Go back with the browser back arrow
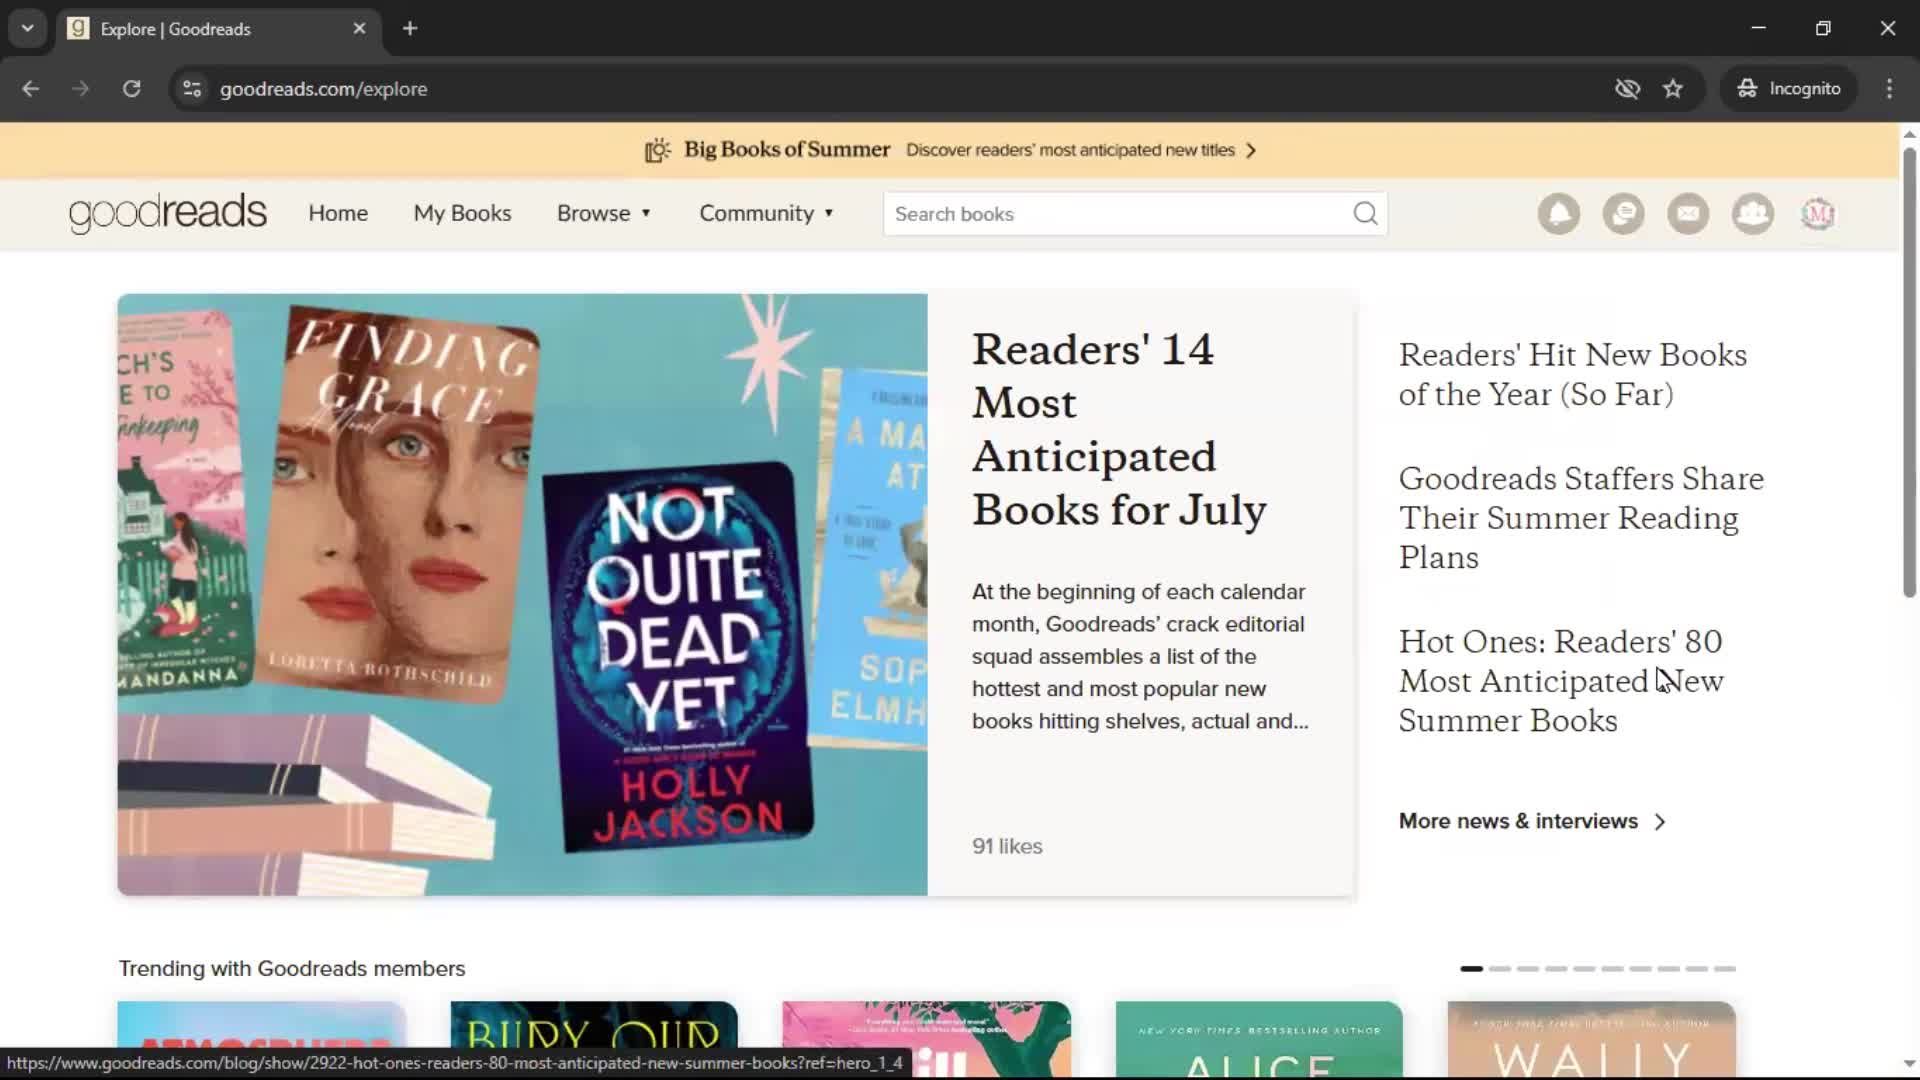The width and height of the screenshot is (1920, 1080). [30, 89]
